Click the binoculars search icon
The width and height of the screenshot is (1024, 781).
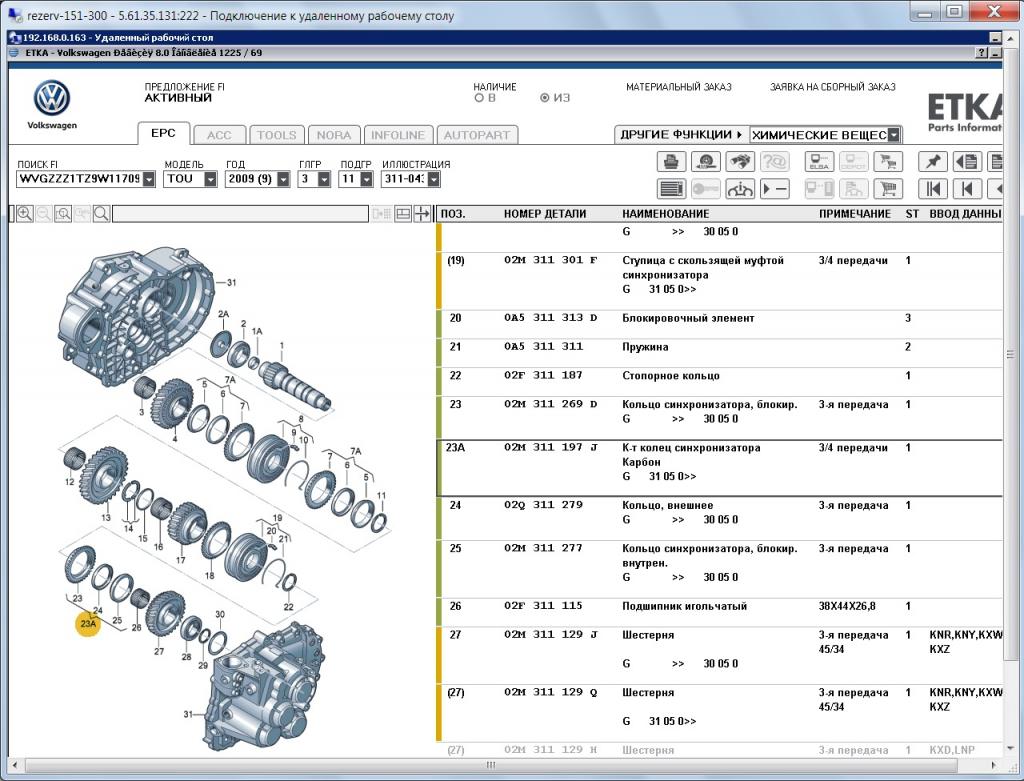(740, 161)
